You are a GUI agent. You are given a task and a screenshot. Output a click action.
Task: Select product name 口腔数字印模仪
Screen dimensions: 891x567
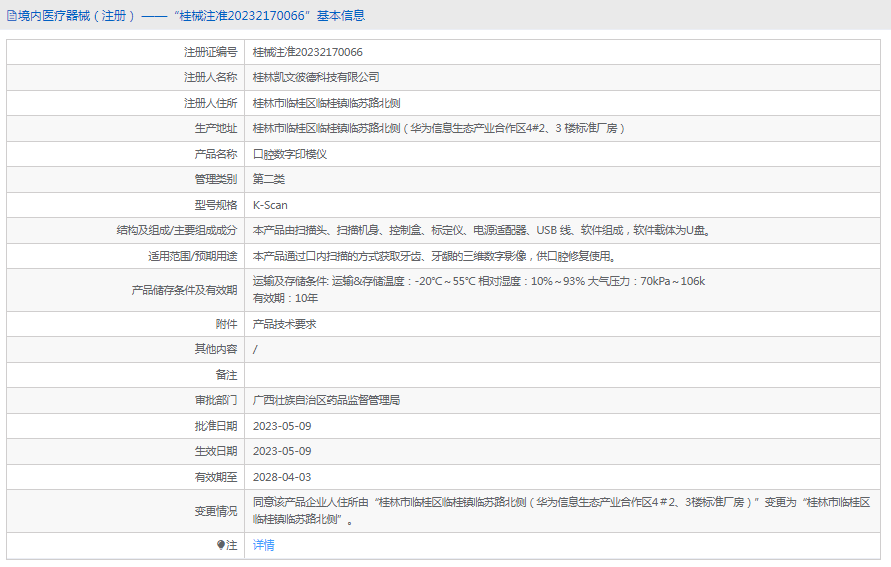[x=290, y=154]
